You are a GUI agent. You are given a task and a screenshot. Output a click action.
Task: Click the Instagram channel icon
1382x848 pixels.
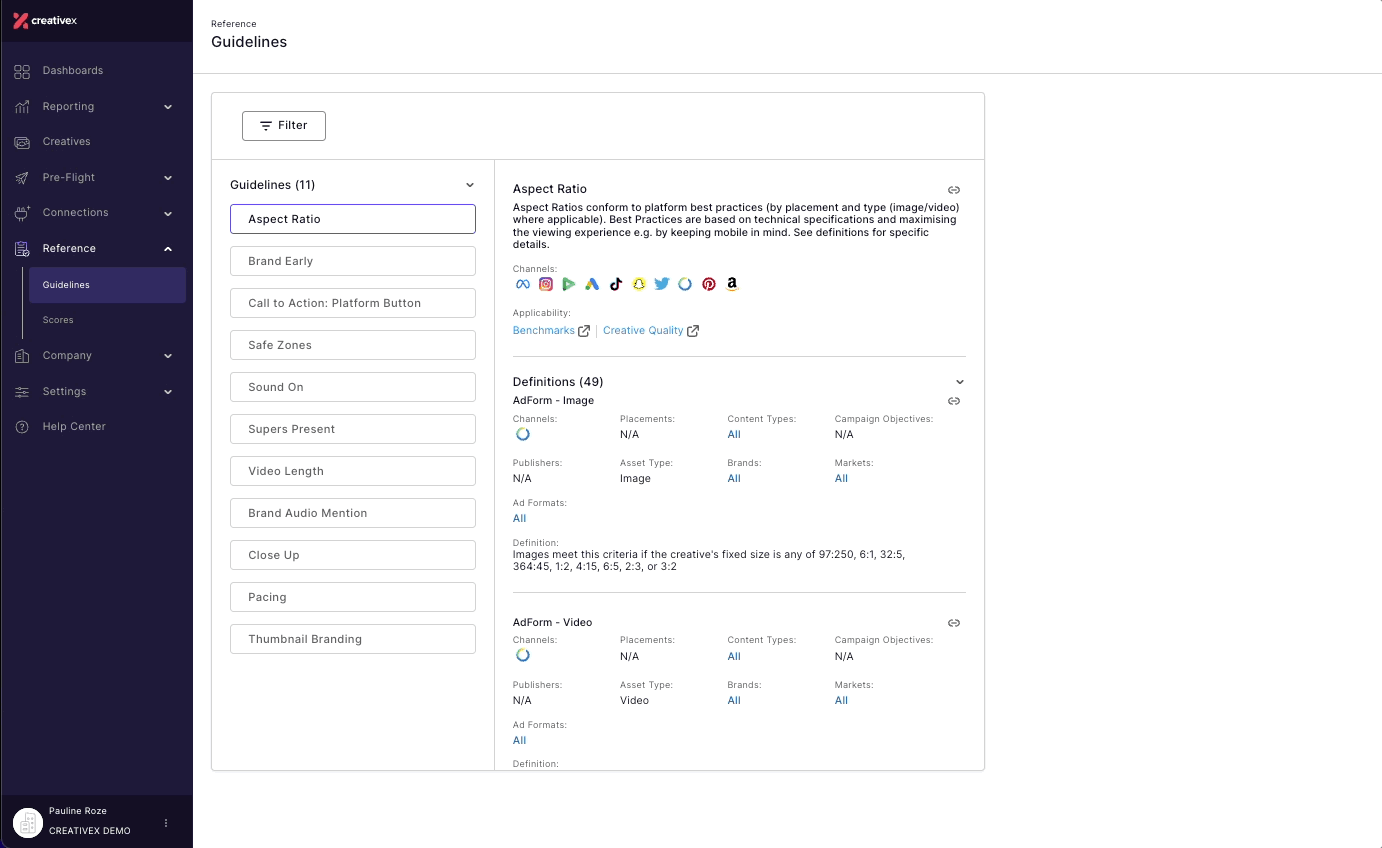[546, 284]
